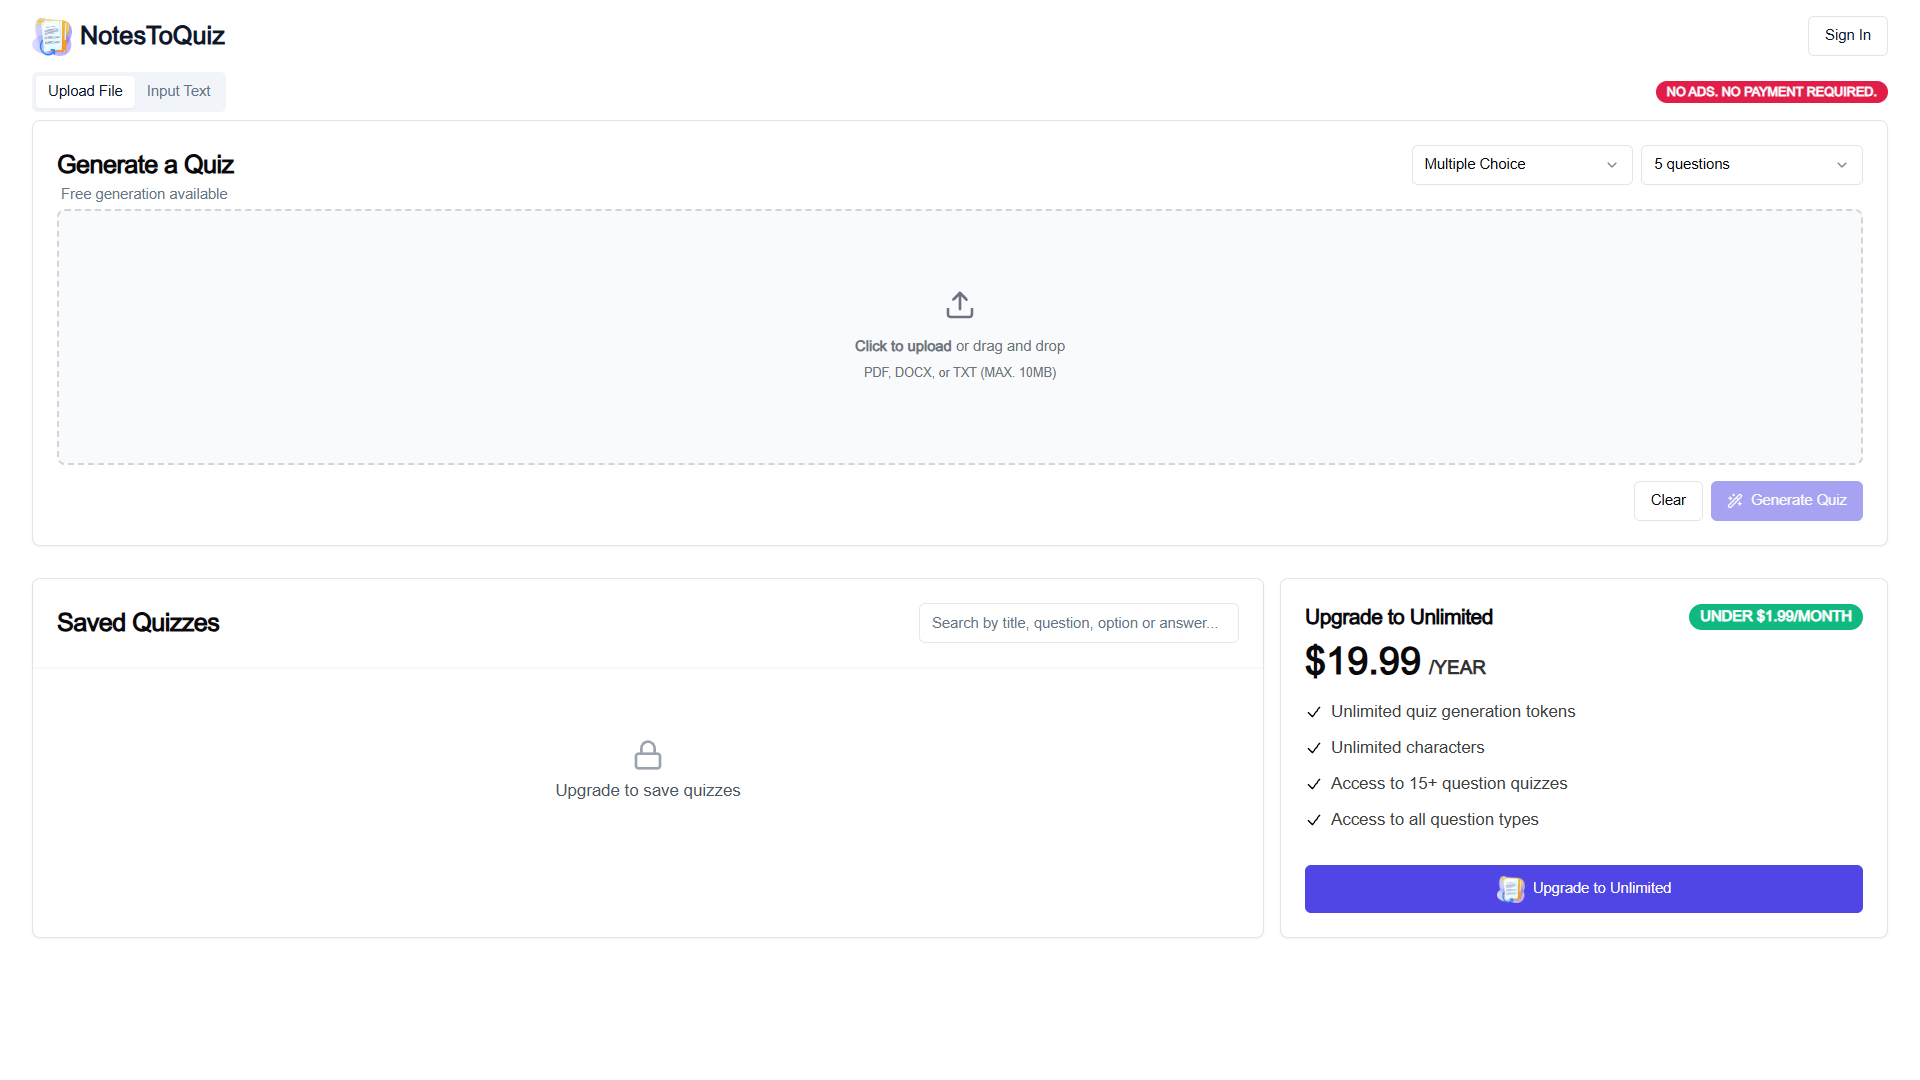Click checkmark beside Unlimited quiz generation tokens
Image resolution: width=1920 pixels, height=1080 pixels.
point(1314,712)
